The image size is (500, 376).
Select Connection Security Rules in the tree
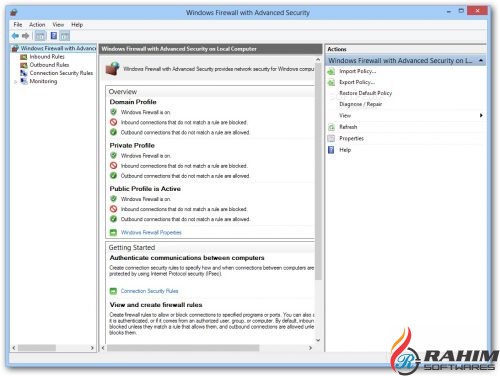coord(61,73)
